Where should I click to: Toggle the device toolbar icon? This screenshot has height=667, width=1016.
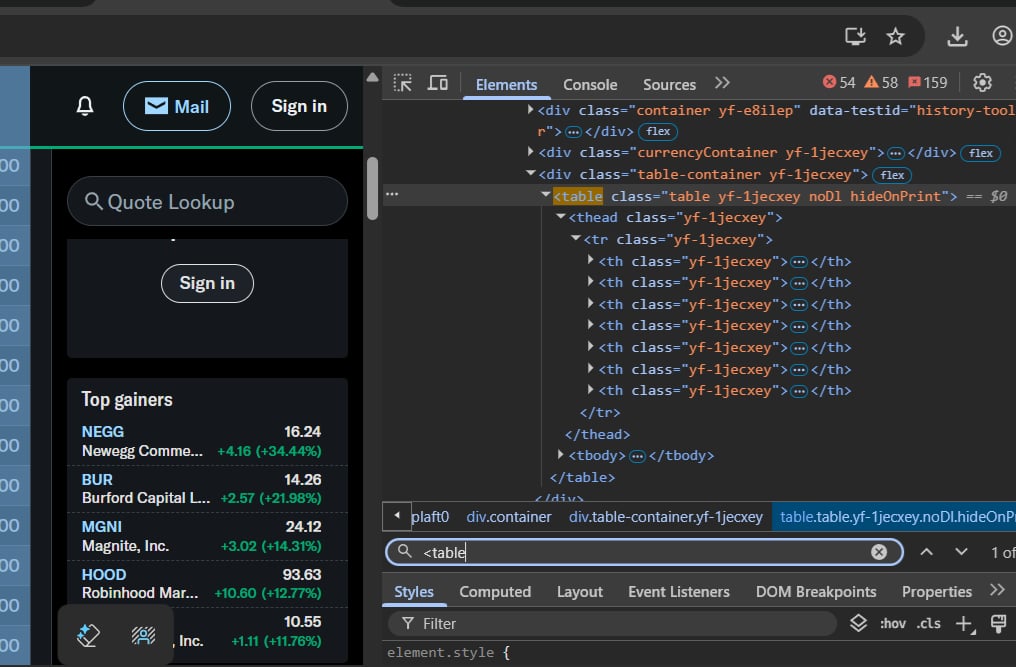(437, 83)
